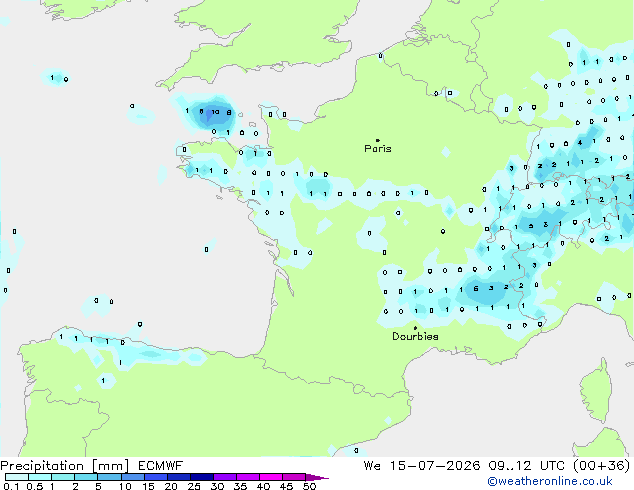The height and width of the screenshot is (490, 634).
Task: Click the Paris city label
Action: pyautogui.click(x=378, y=149)
